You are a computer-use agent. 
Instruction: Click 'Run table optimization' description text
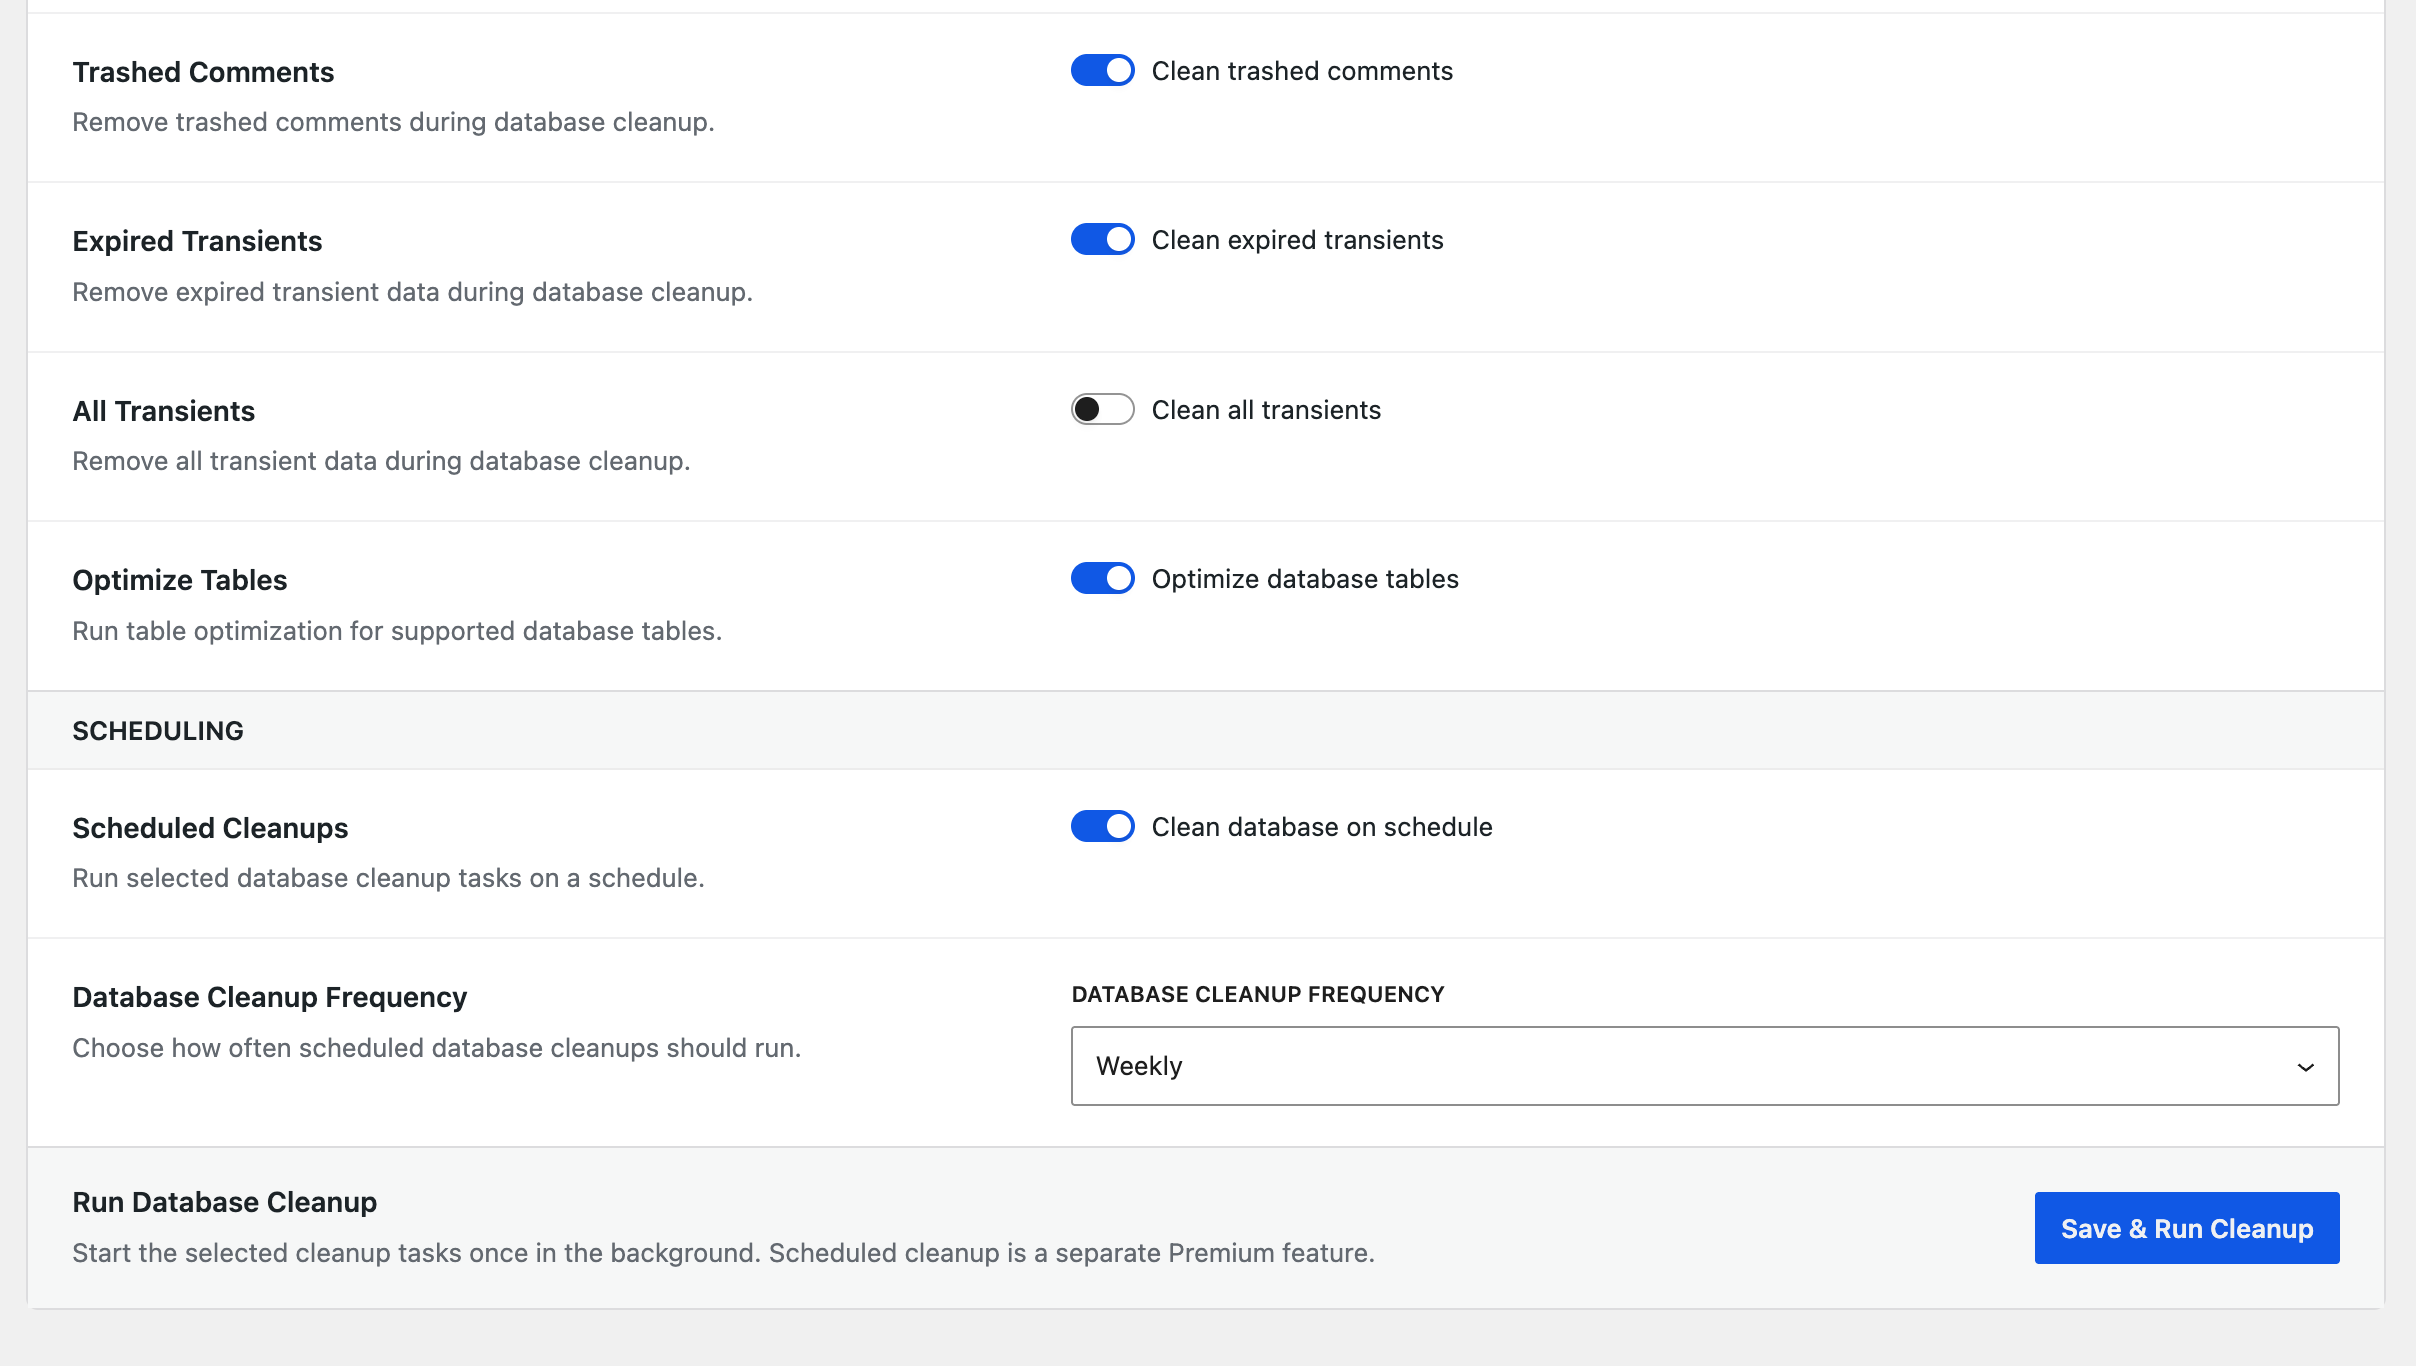click(397, 631)
